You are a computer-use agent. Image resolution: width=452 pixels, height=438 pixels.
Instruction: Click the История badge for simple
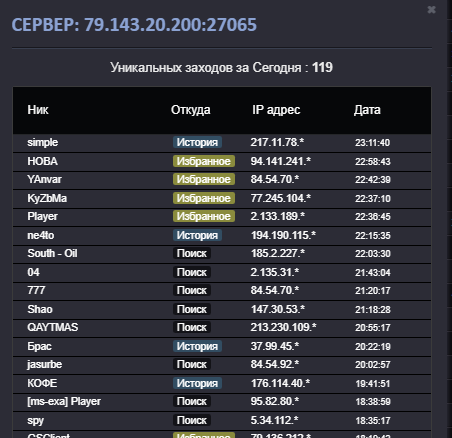(197, 142)
